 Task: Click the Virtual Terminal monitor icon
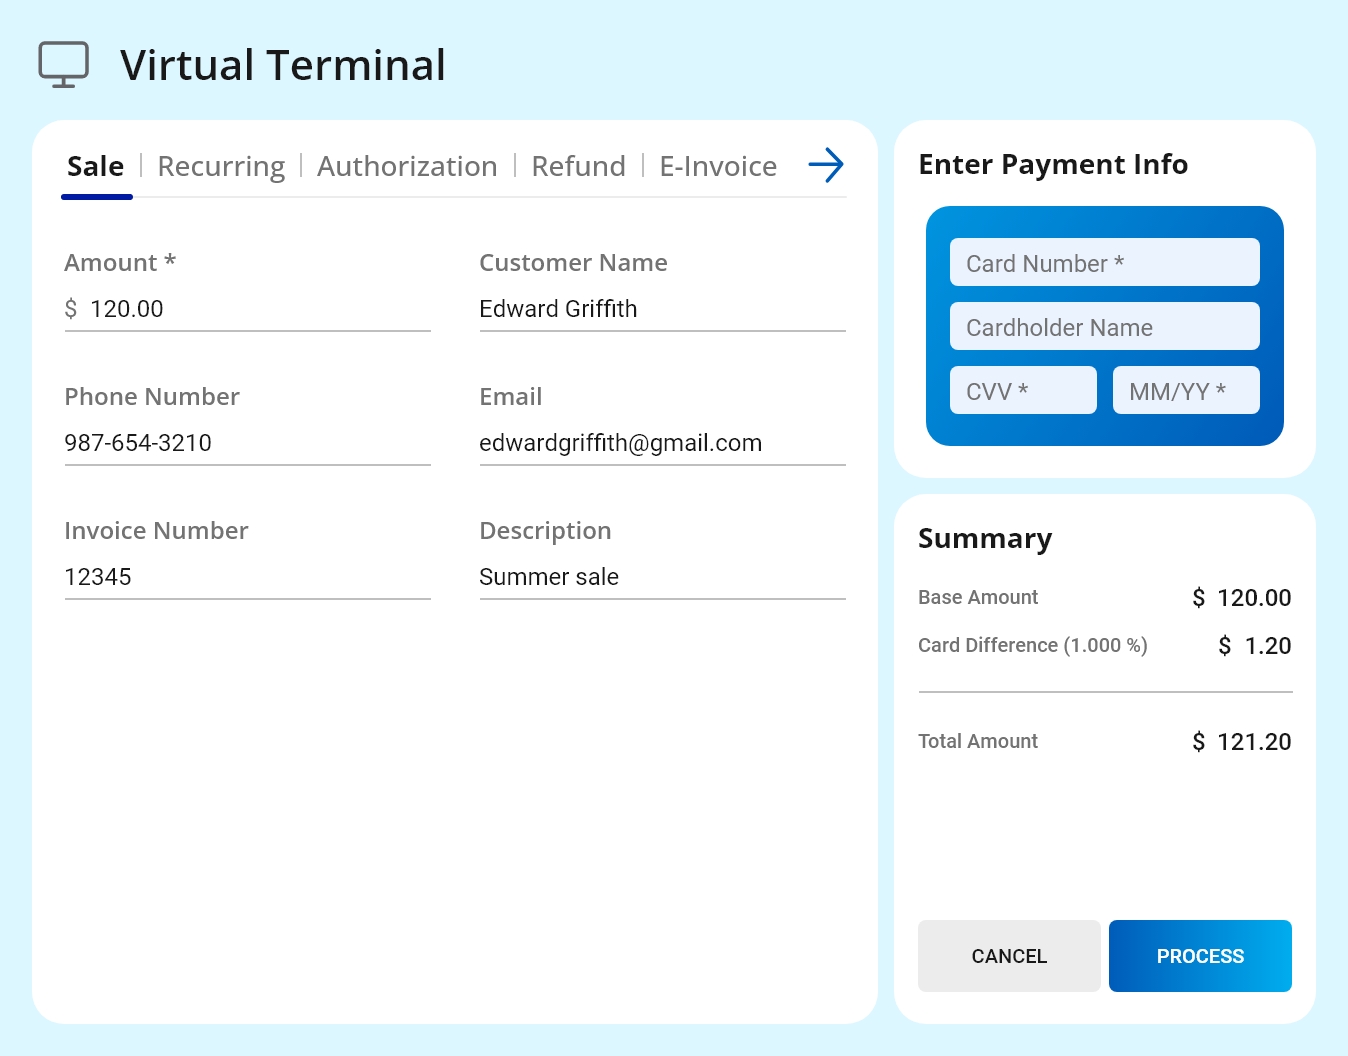pyautogui.click(x=63, y=63)
